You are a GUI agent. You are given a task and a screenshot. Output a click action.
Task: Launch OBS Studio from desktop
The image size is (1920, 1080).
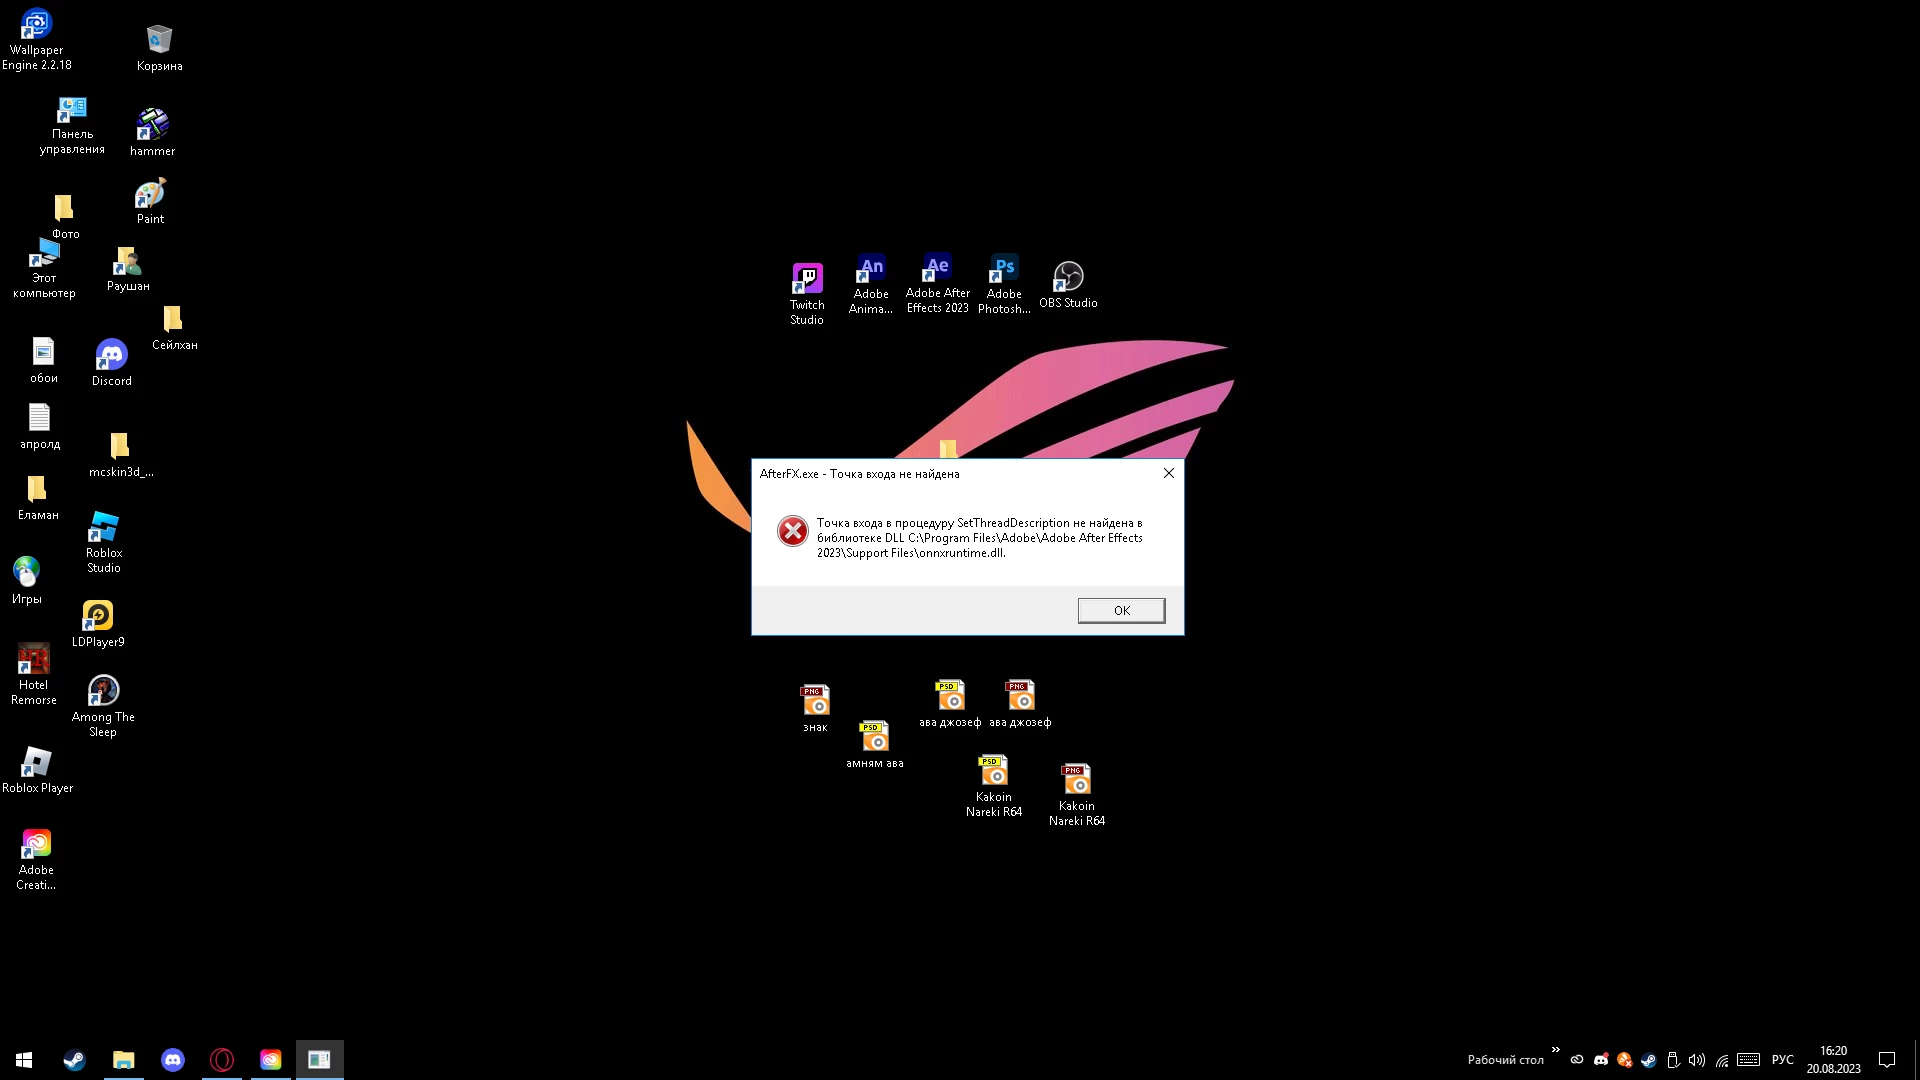1068,283
